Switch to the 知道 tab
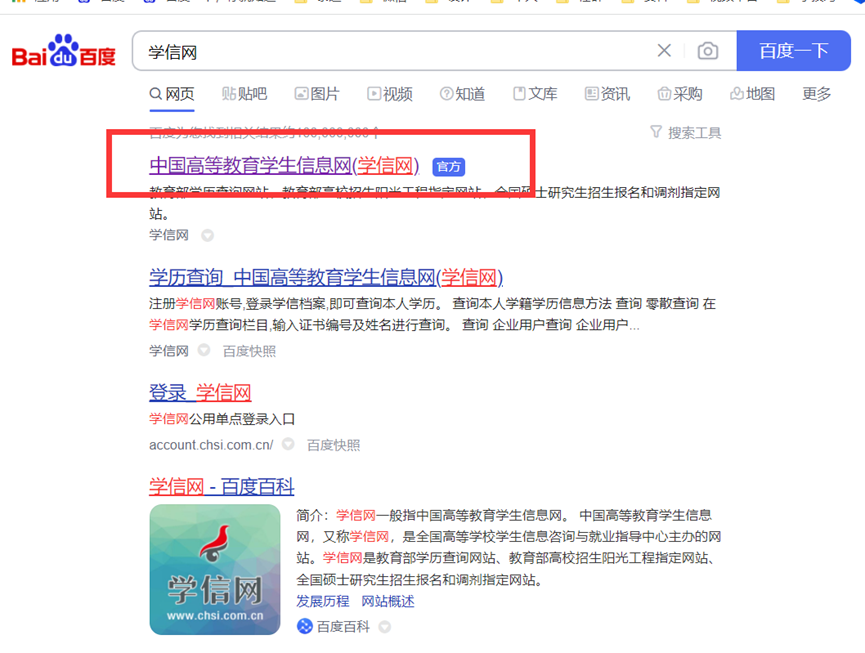Viewport: 865px width, 653px height. tap(462, 94)
